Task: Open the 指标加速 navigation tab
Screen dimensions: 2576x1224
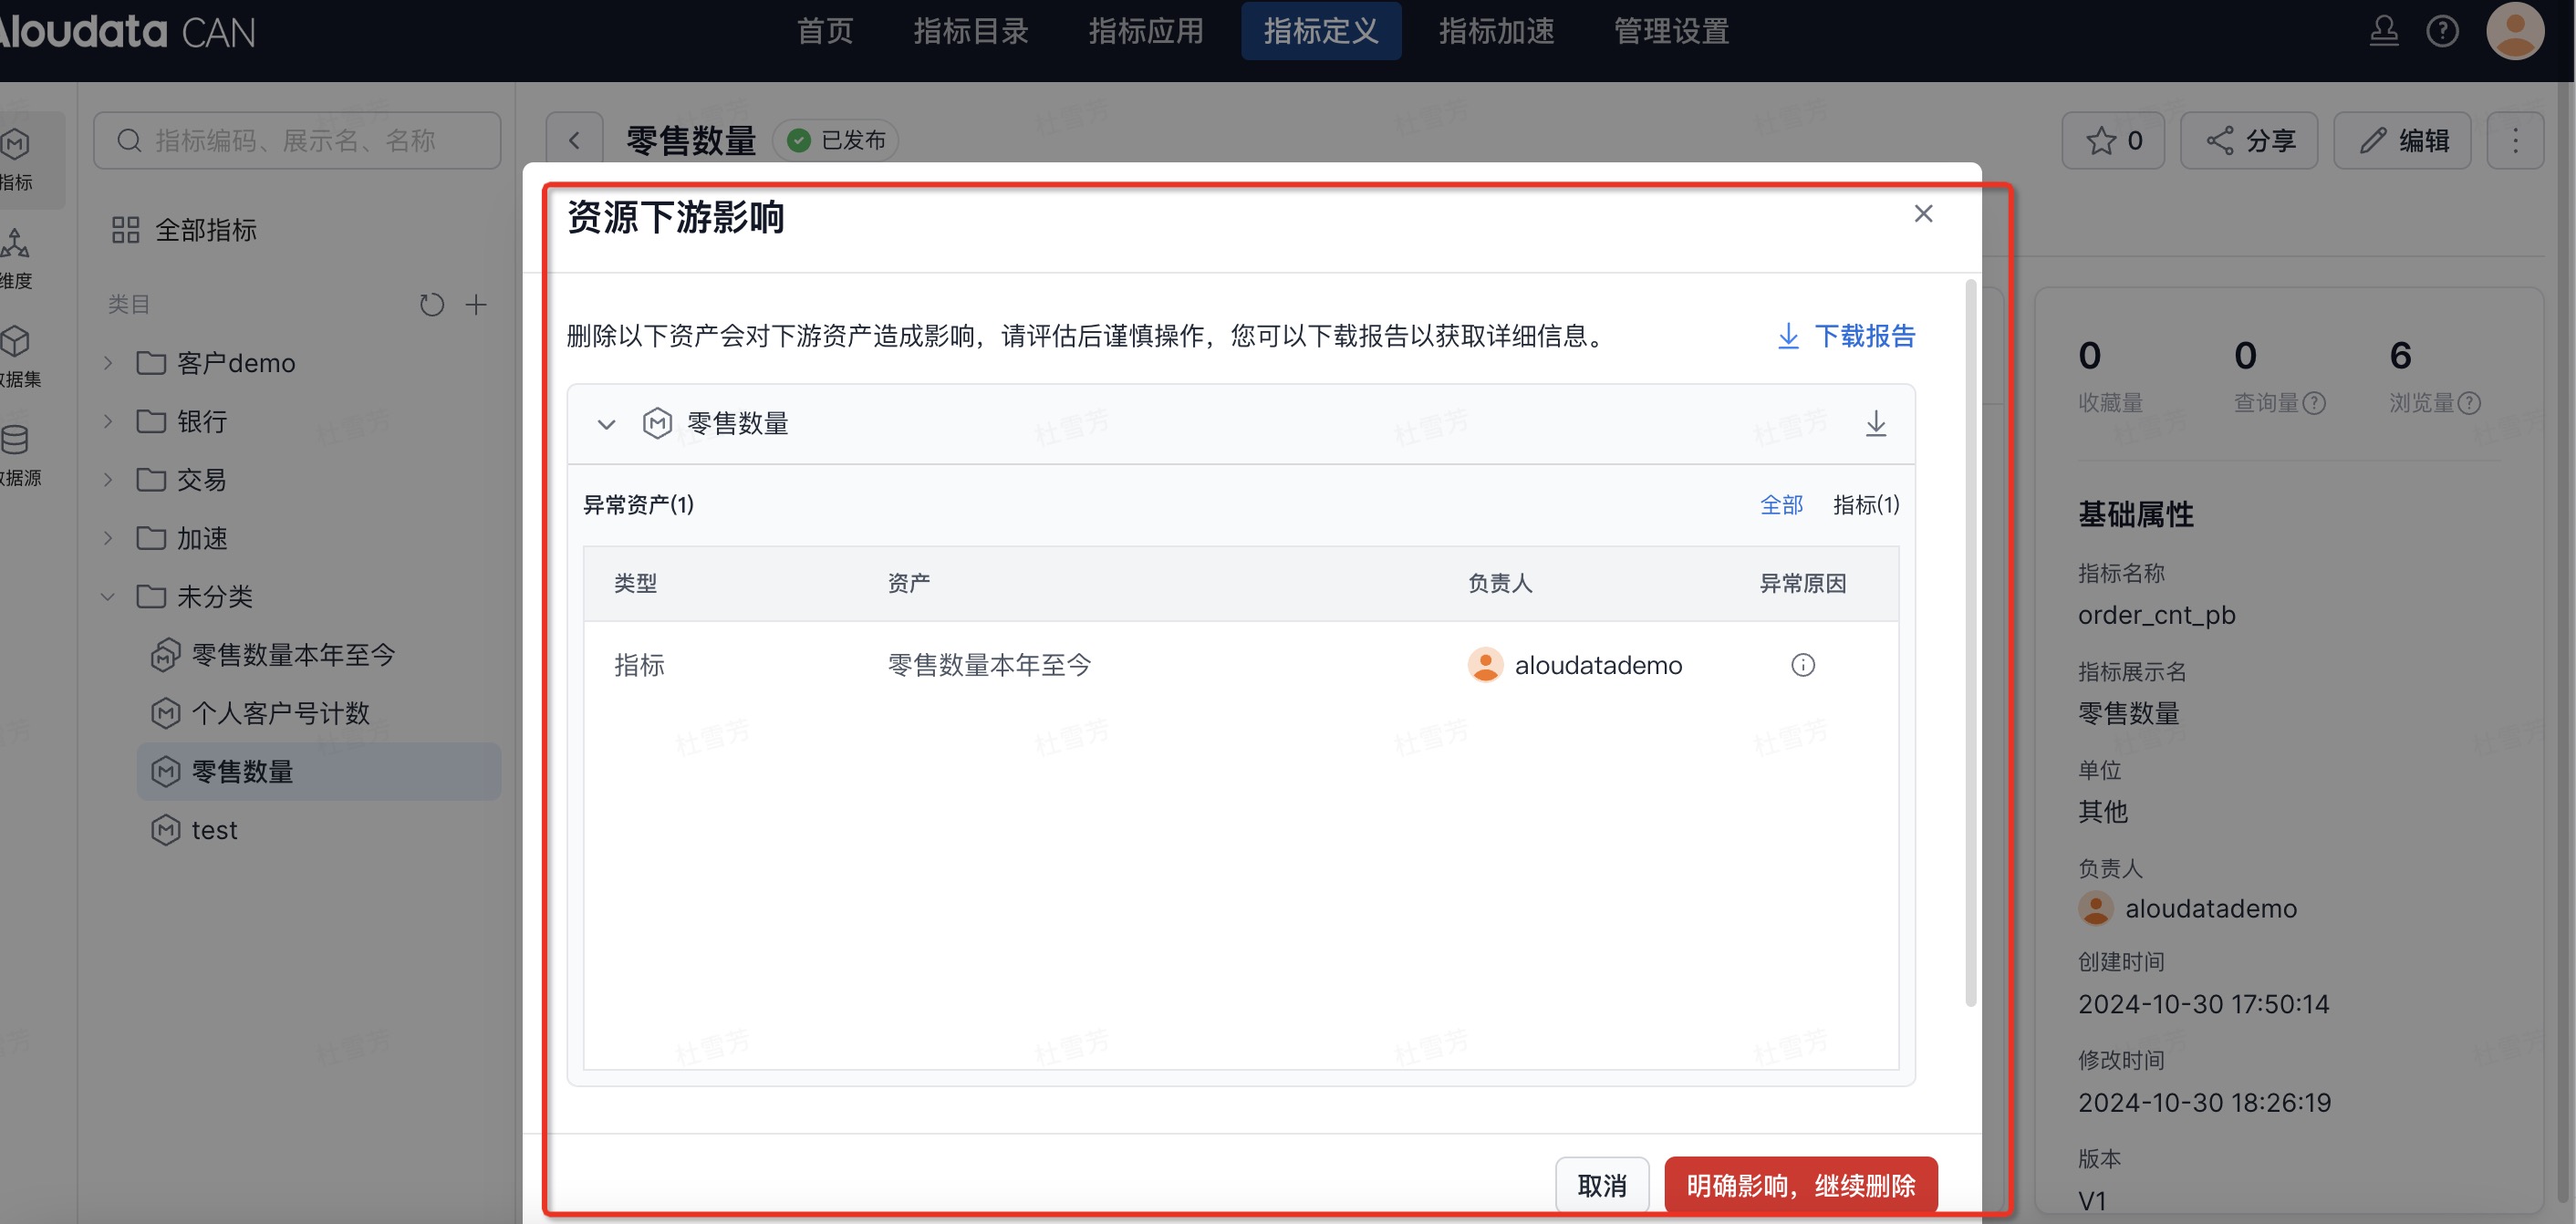Action: point(1496,31)
